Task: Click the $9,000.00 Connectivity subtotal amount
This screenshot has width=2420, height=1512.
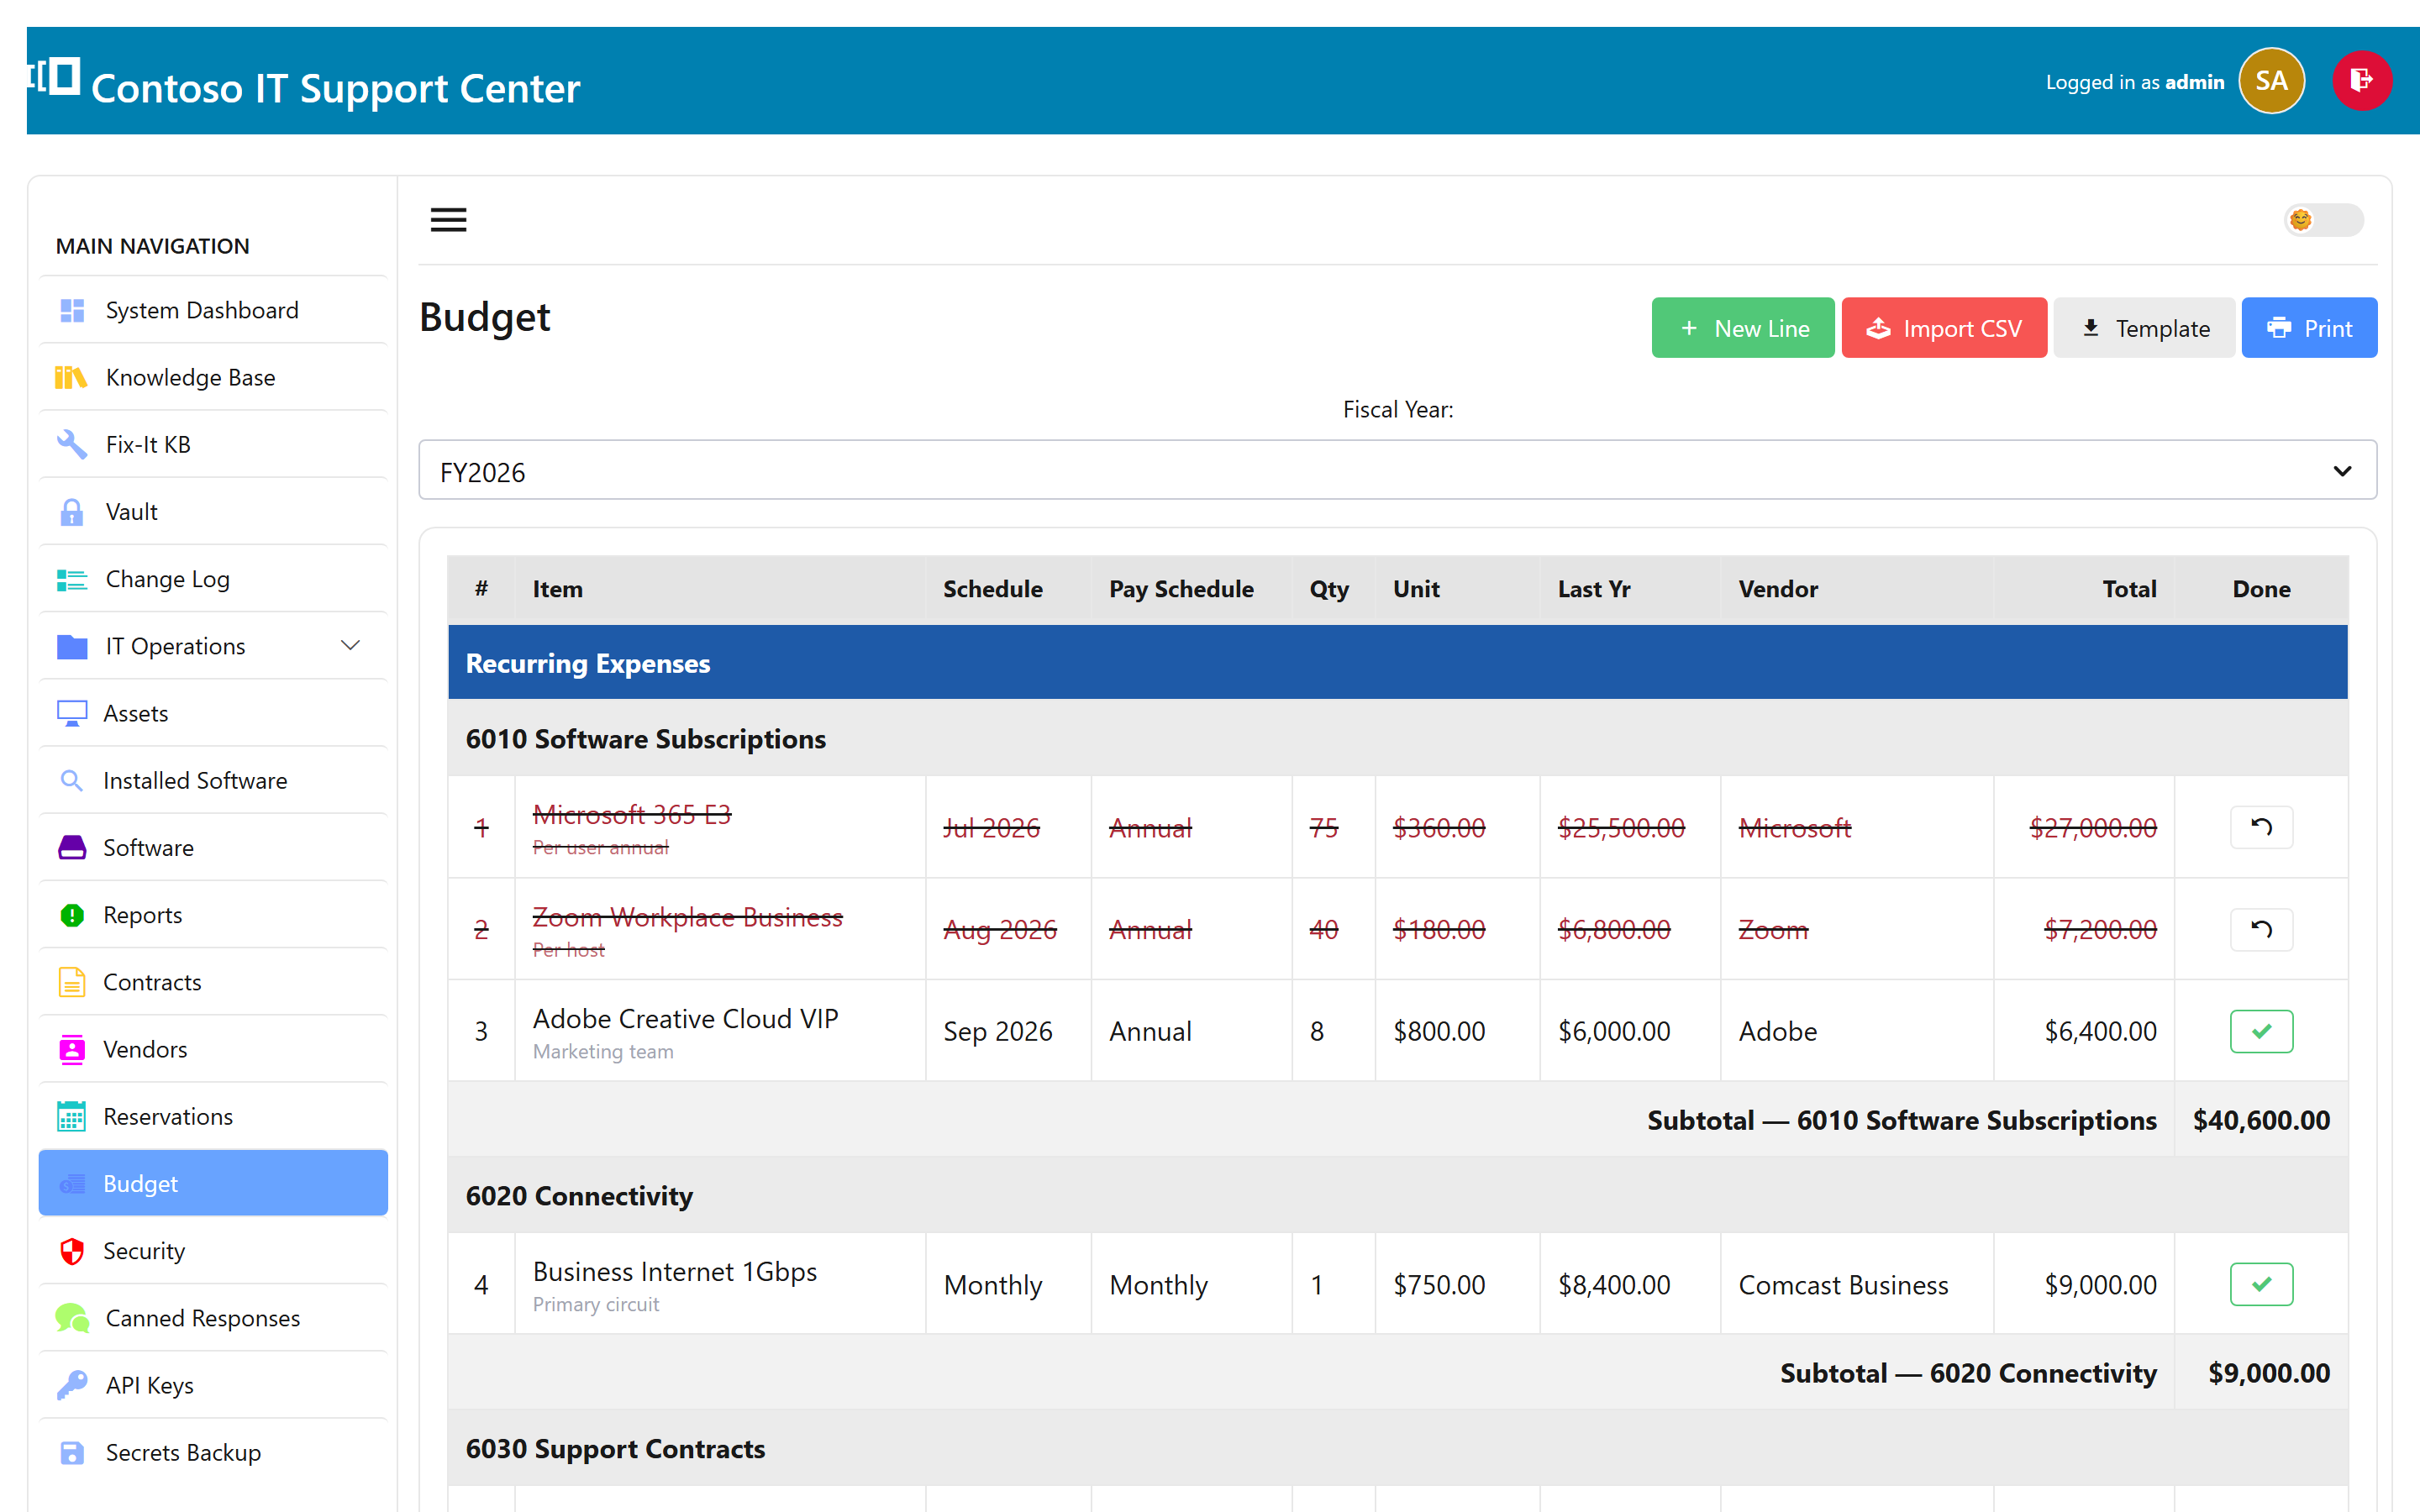Action: click(x=2269, y=1373)
